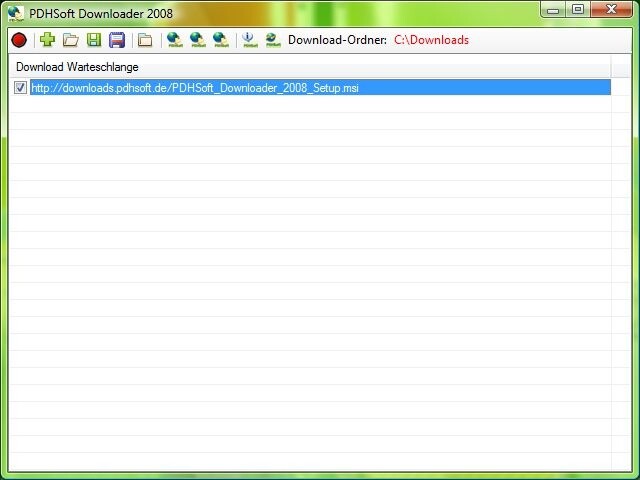Add a new download with green plus
This screenshot has width=640, height=480.
pos(47,40)
